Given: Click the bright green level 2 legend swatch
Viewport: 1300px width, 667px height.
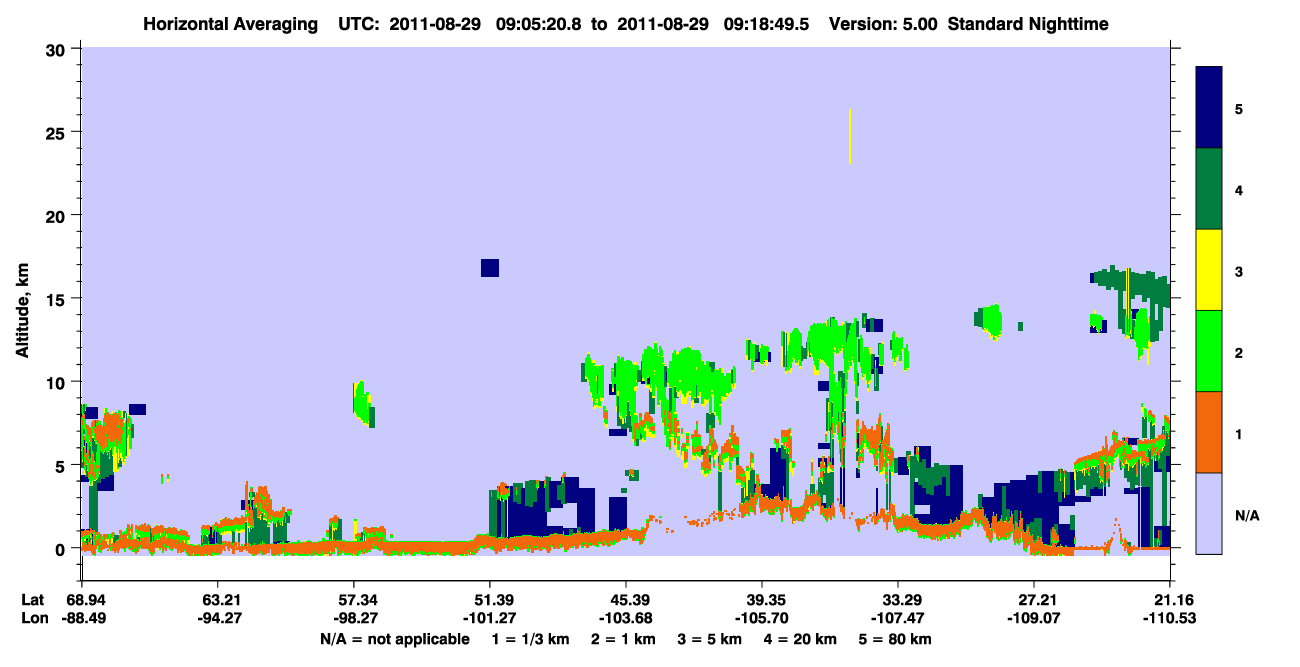Looking at the screenshot, I should tap(1209, 351).
